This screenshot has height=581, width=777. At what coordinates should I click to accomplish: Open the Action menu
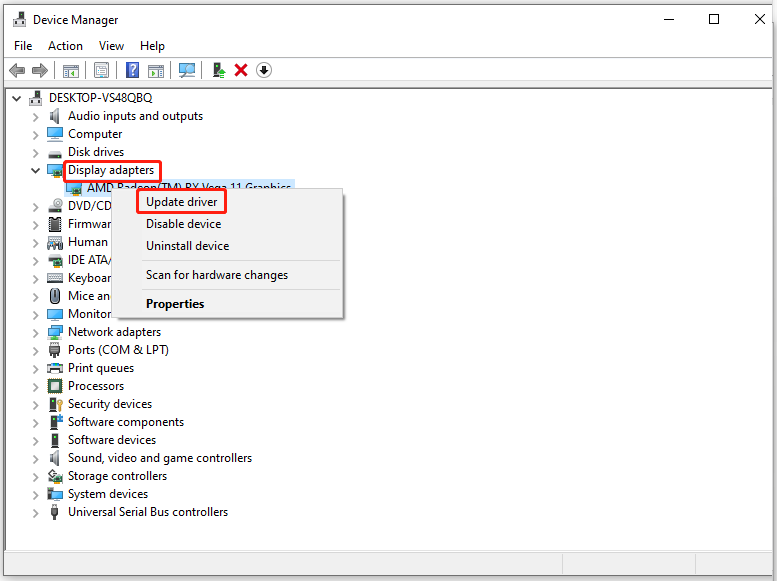pyautogui.click(x=65, y=46)
